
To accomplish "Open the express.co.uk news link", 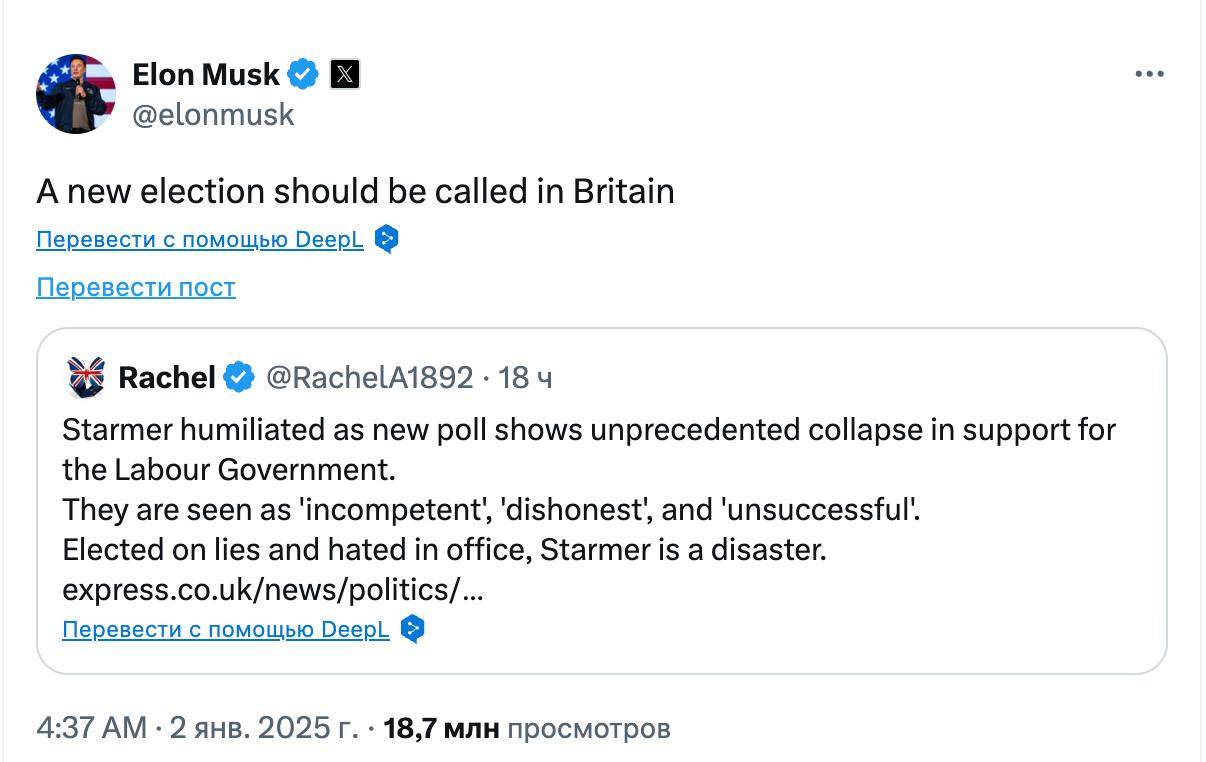I will point(272,590).
